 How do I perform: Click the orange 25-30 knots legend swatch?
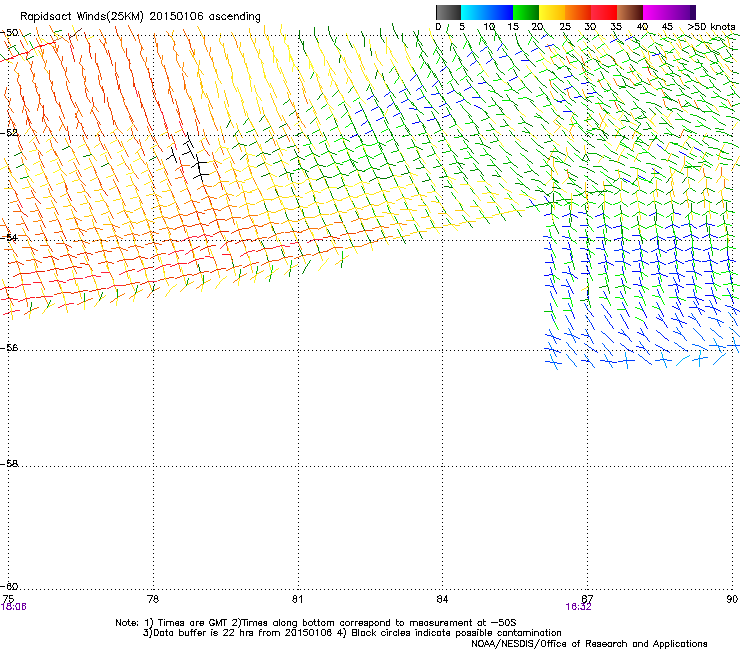click(x=578, y=12)
